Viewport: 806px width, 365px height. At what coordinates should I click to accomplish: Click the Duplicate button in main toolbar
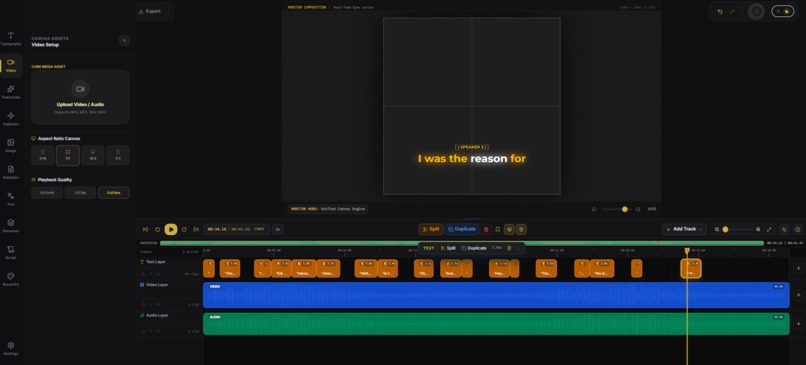pyautogui.click(x=462, y=229)
